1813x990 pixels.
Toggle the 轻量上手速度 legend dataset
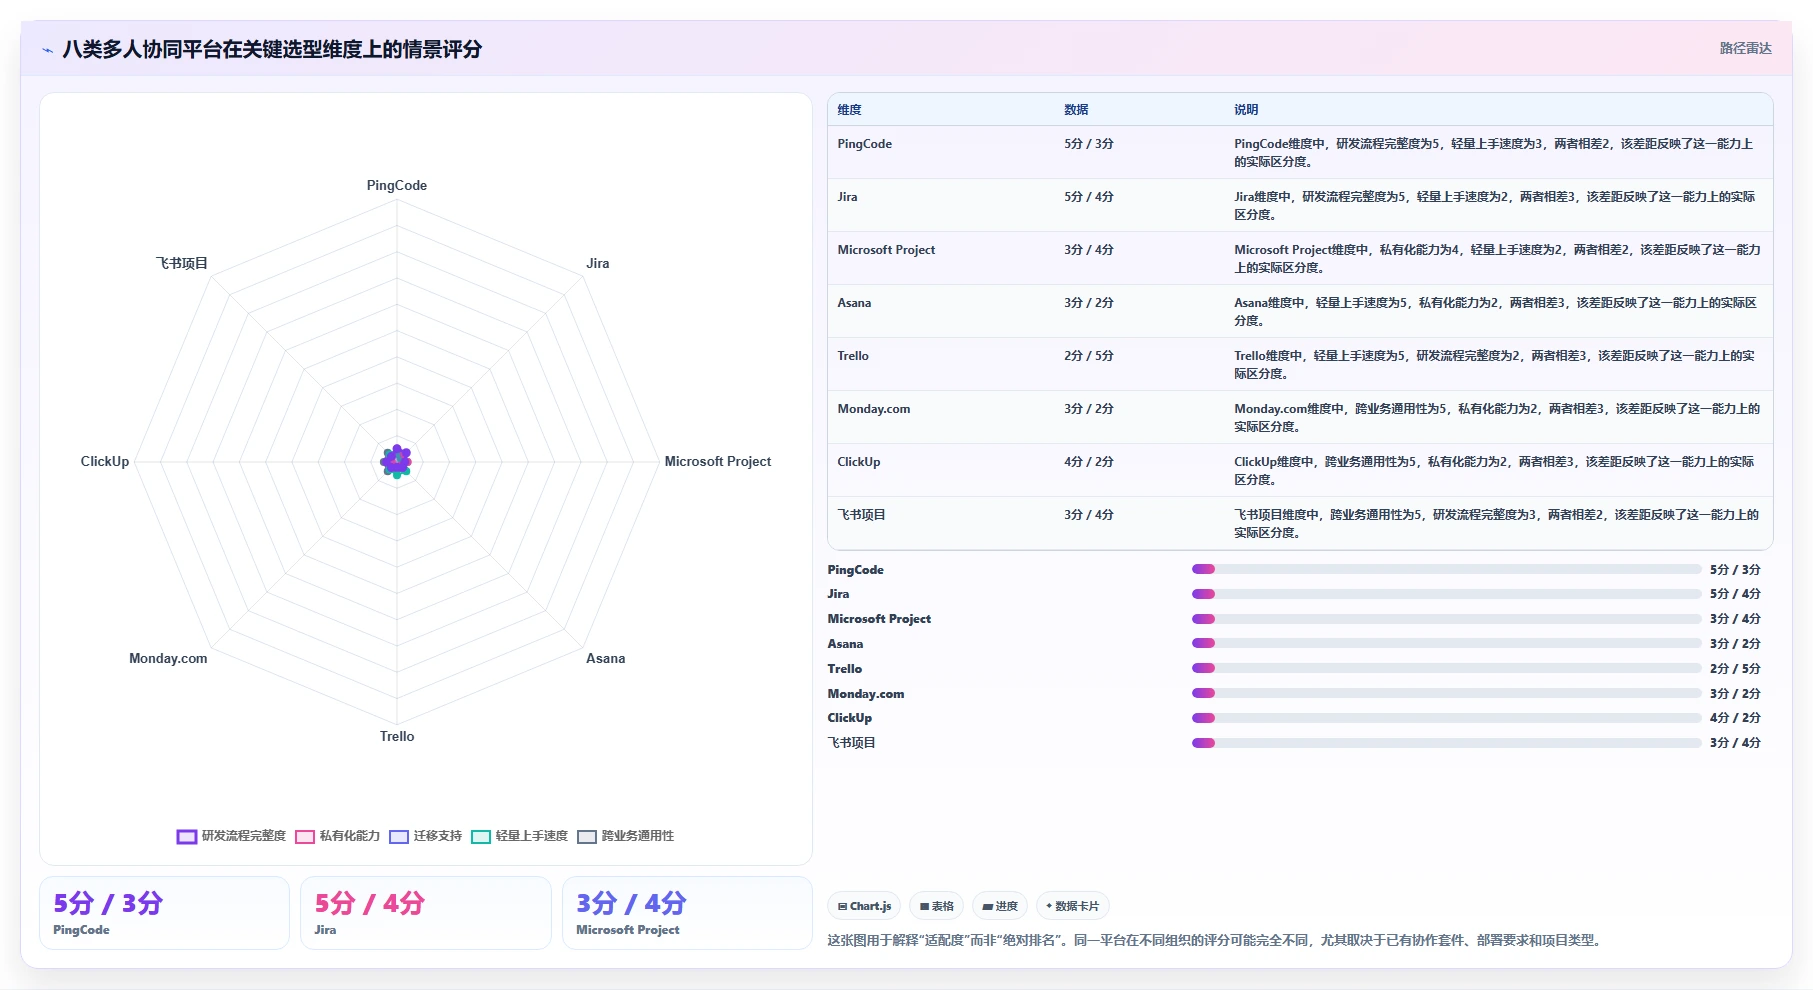[520, 836]
